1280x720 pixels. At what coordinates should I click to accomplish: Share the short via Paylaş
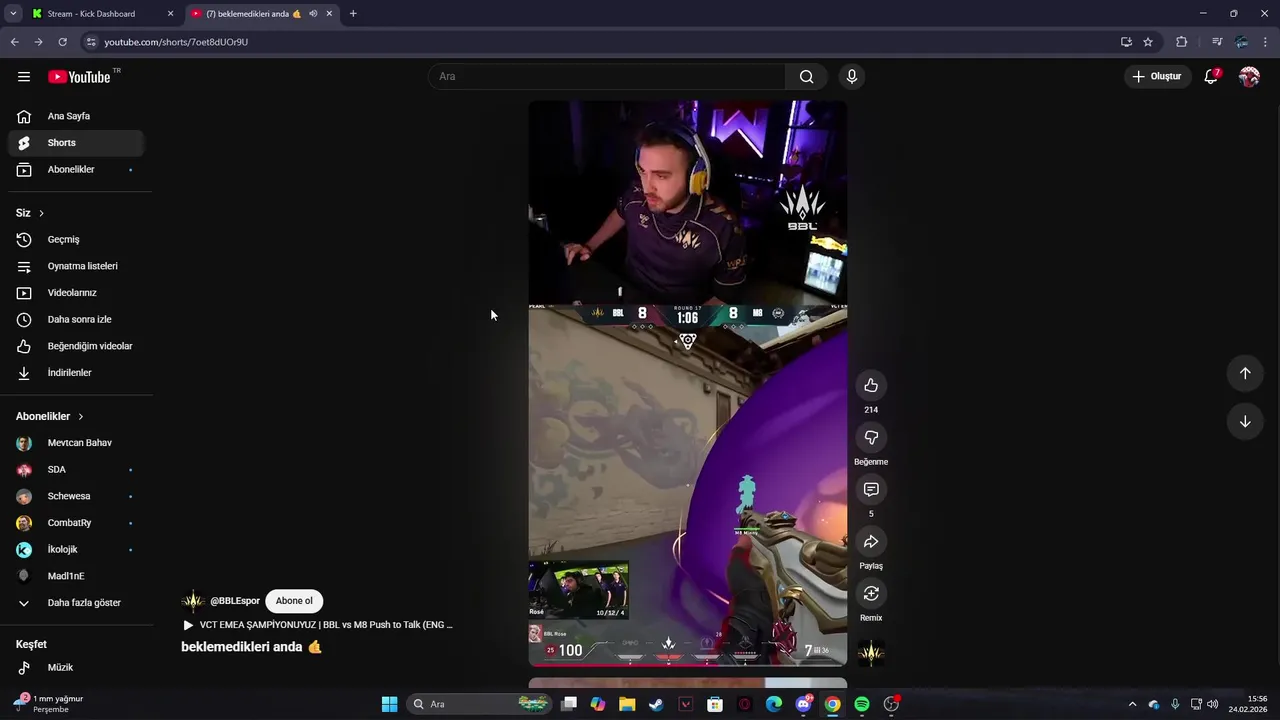(x=871, y=542)
